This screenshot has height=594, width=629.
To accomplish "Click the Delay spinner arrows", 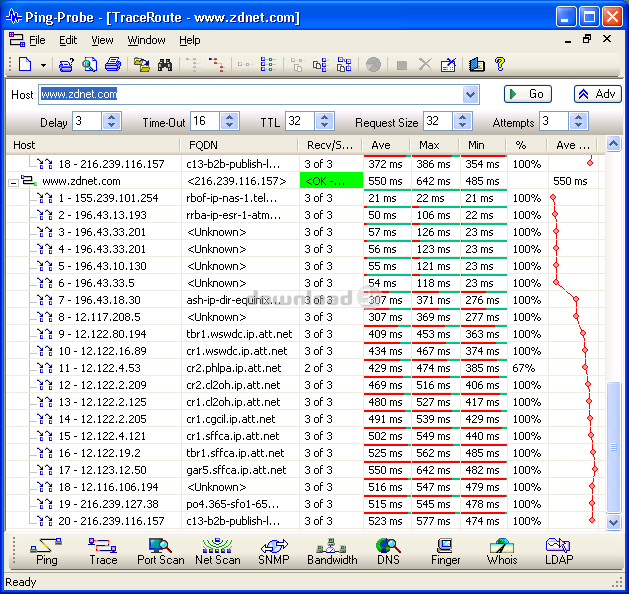I will click(111, 121).
